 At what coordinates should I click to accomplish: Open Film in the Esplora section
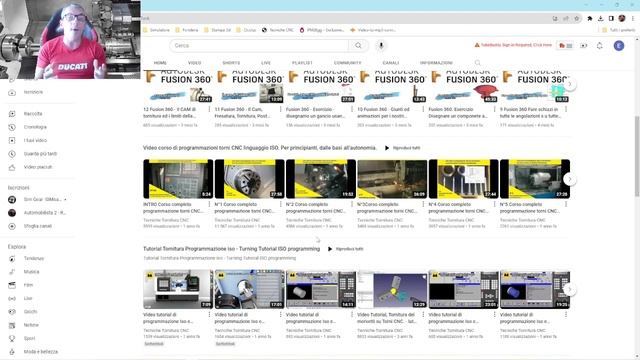(28, 285)
